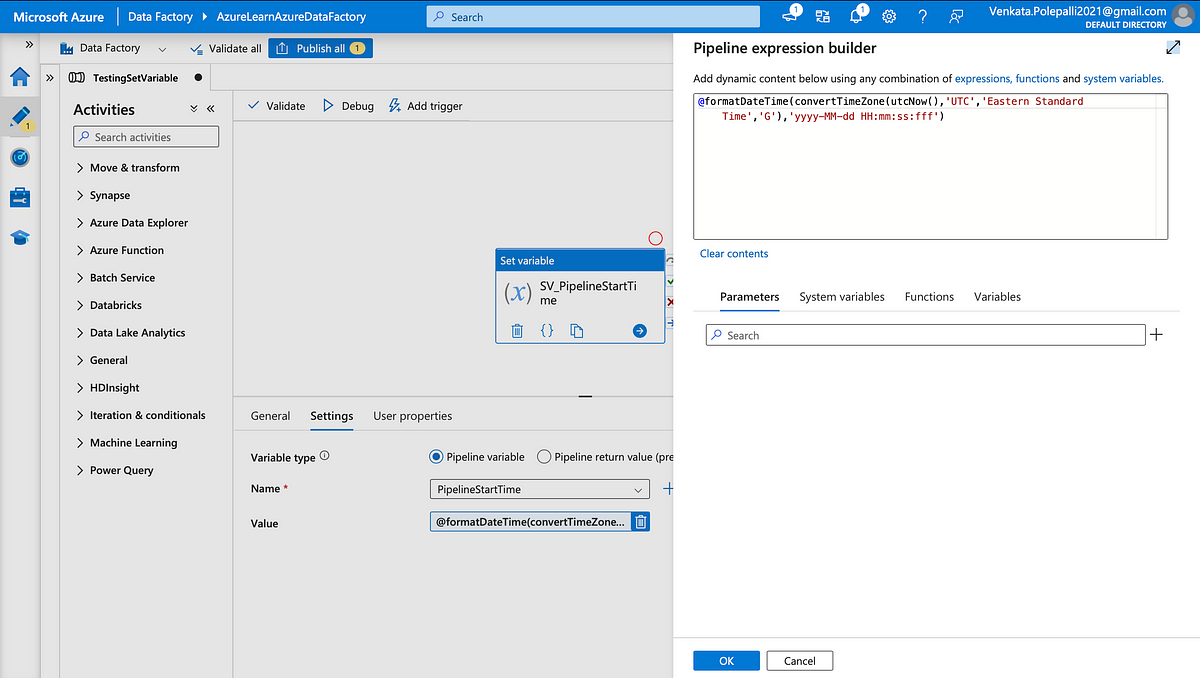Open the Manage toolbox icon in sidebar
Viewport: 1200px width, 678px height.
[20, 197]
